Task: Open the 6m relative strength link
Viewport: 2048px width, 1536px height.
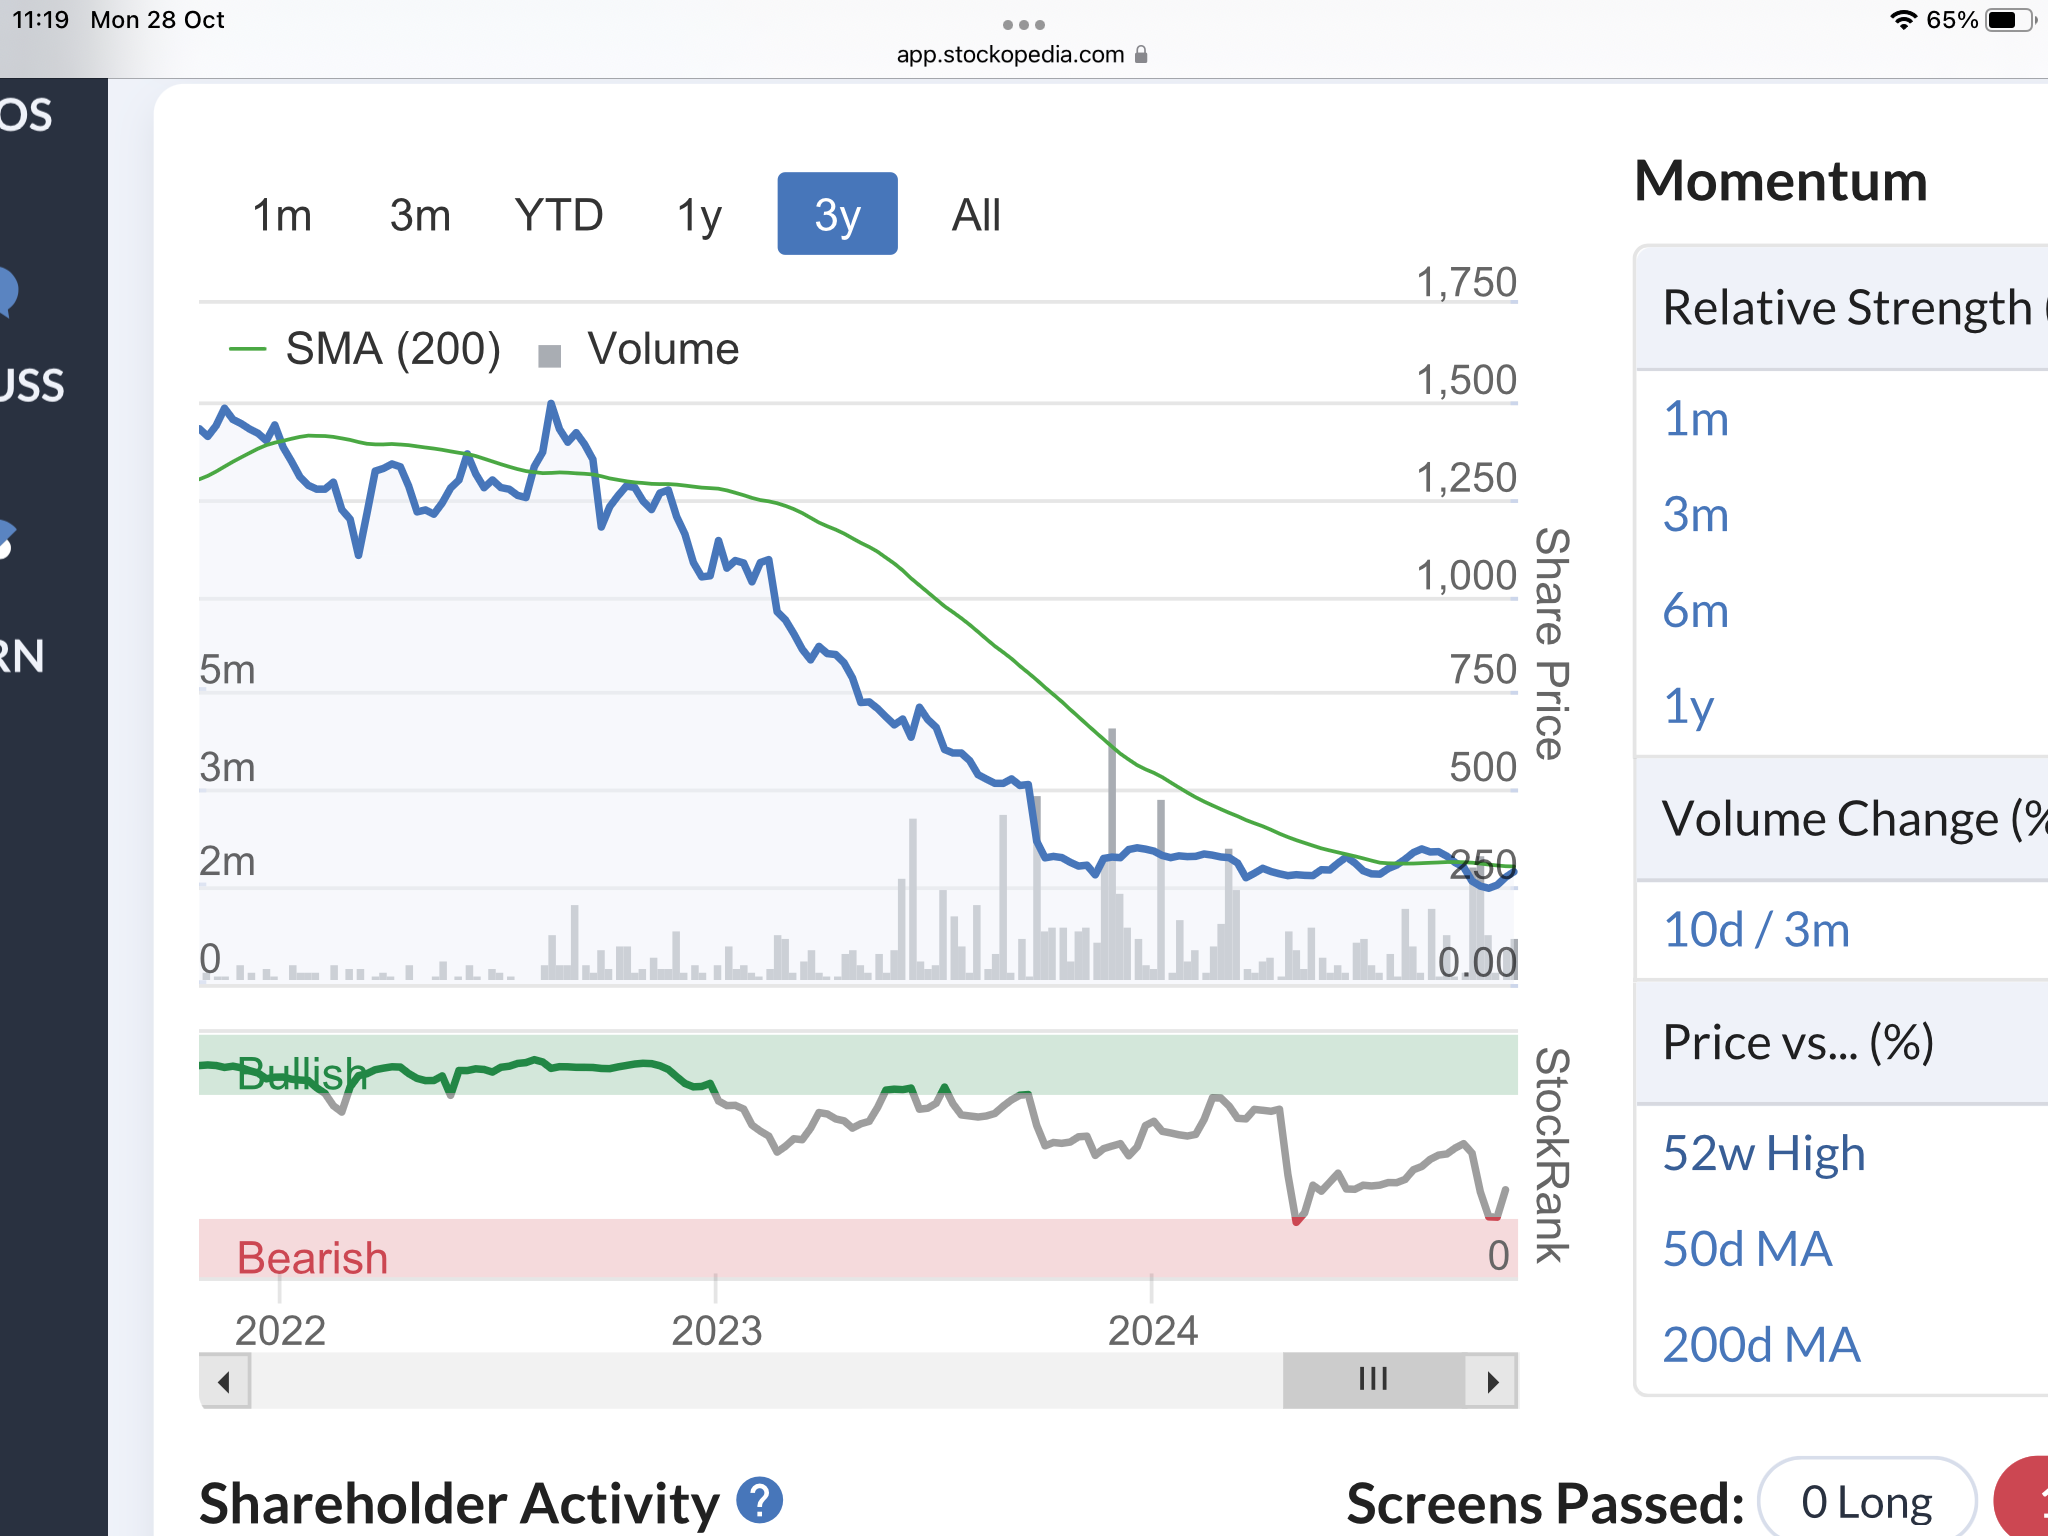Action: (x=1696, y=611)
